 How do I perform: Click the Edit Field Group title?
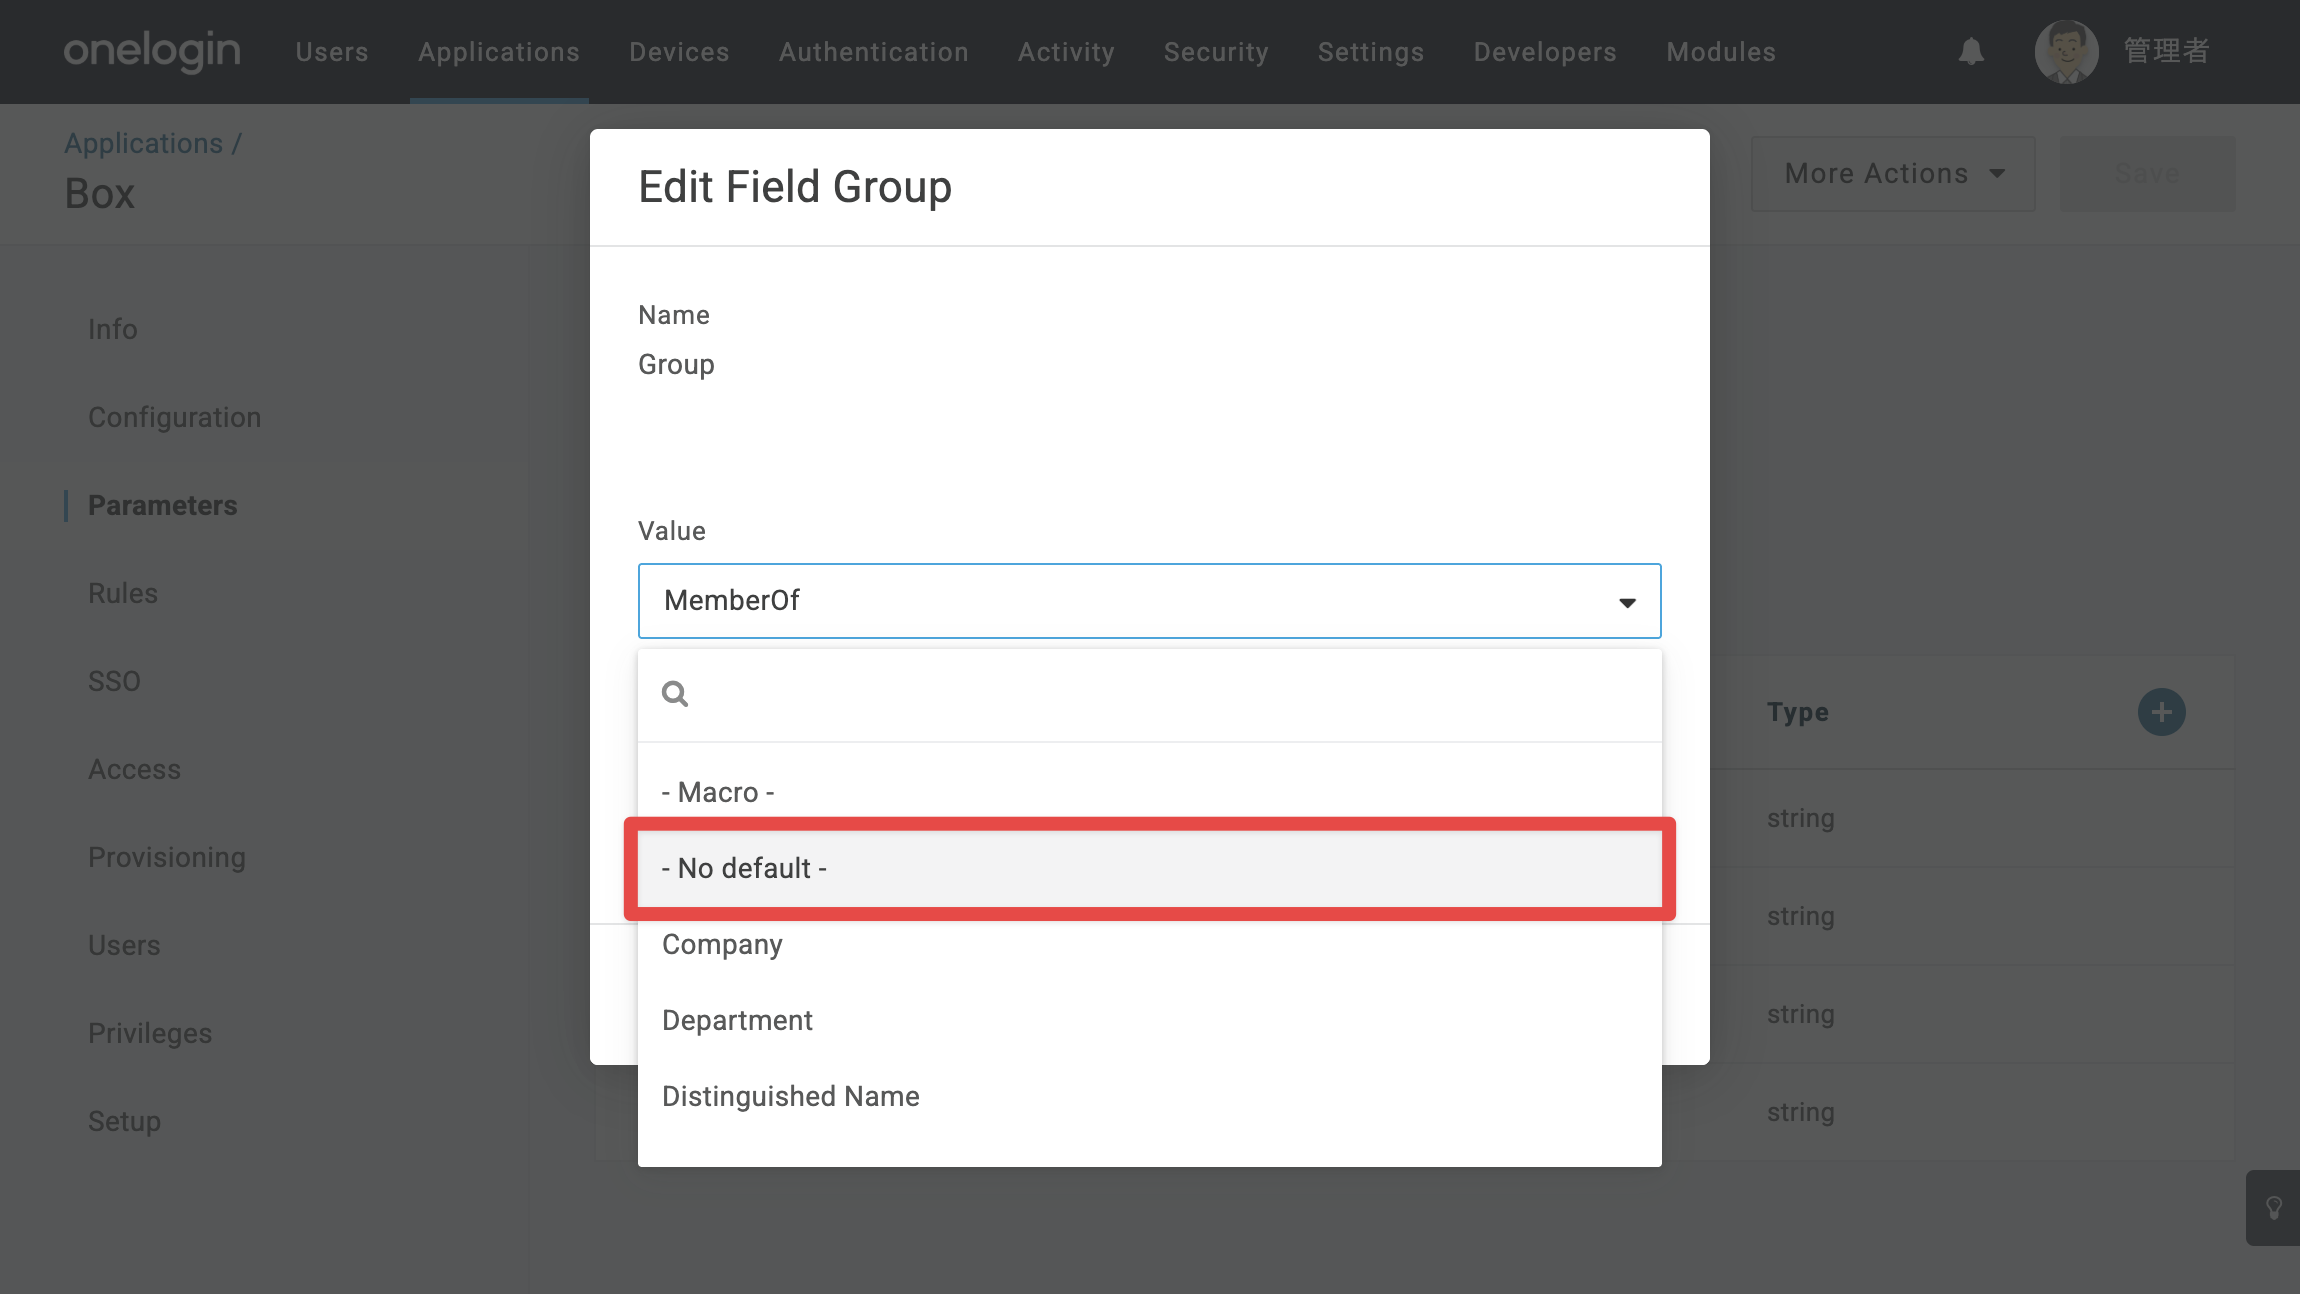point(795,187)
